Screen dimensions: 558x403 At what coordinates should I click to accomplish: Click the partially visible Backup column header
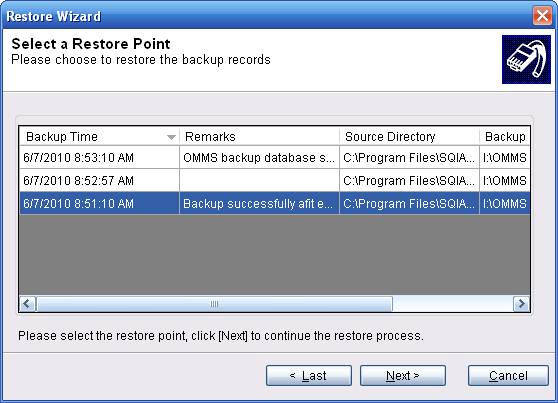[x=505, y=137]
